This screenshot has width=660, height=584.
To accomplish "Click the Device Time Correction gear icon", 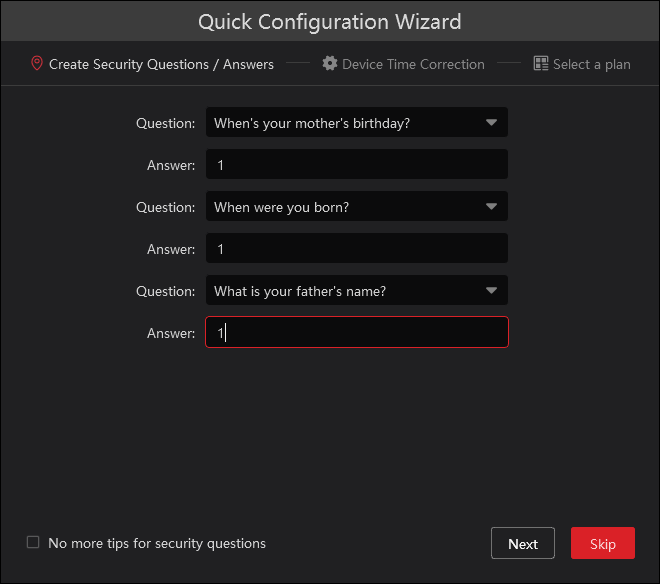I will point(330,64).
